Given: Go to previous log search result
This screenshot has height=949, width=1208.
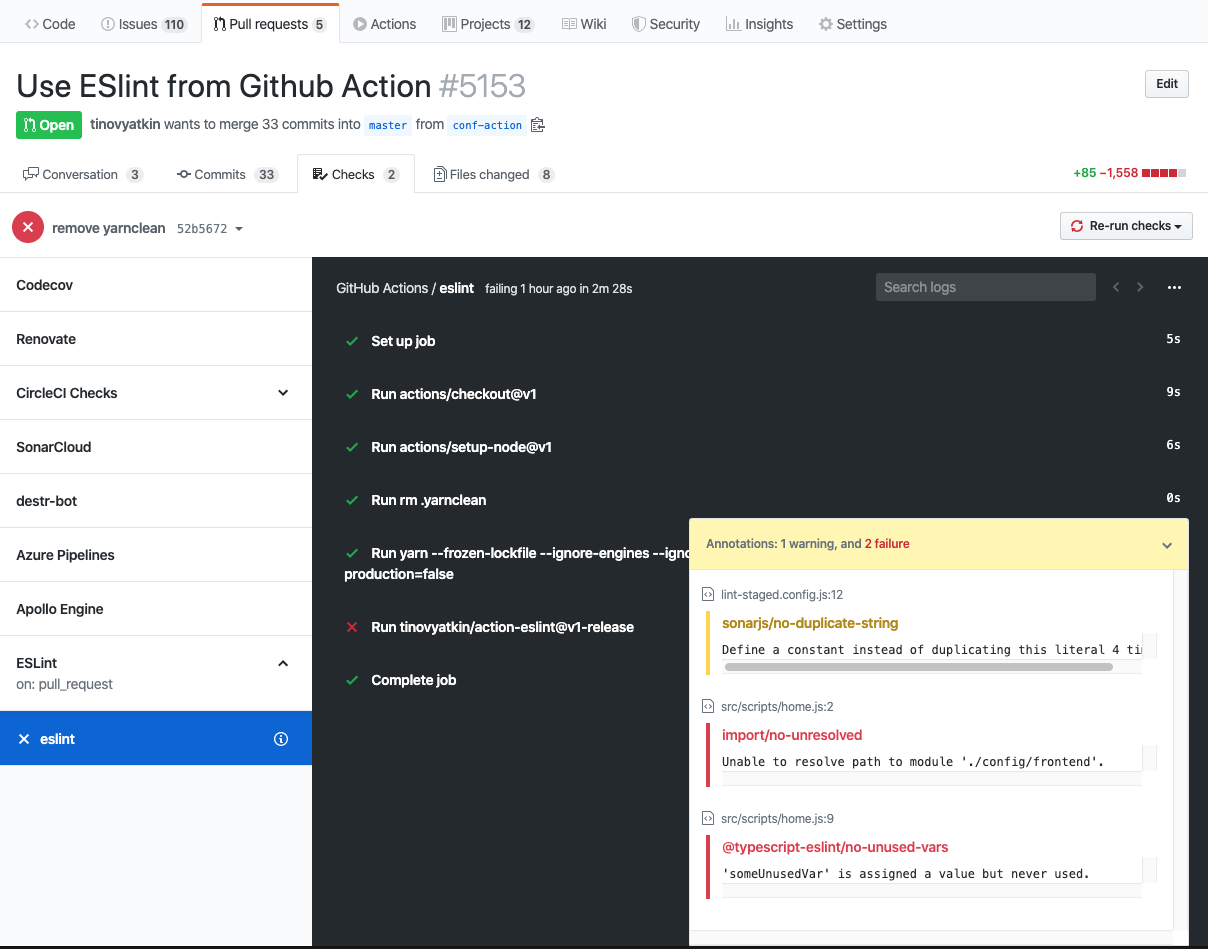Looking at the screenshot, I should [x=1116, y=287].
